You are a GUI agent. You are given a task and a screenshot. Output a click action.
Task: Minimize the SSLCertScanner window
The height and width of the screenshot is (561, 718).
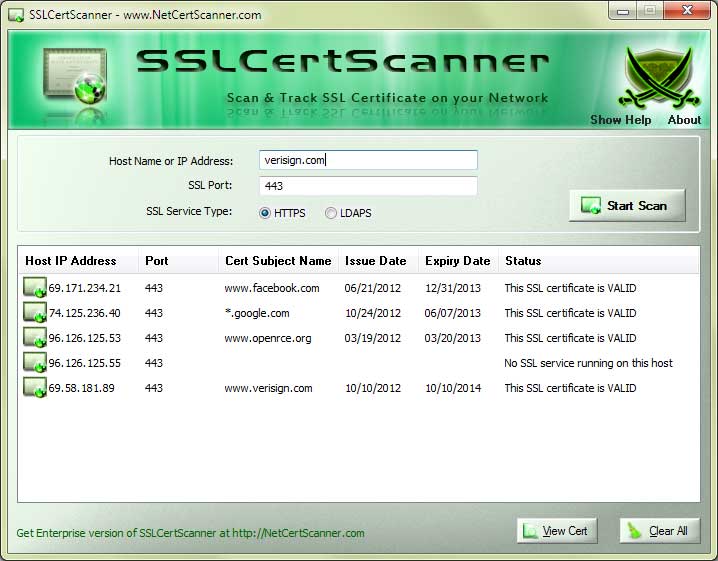coord(623,11)
